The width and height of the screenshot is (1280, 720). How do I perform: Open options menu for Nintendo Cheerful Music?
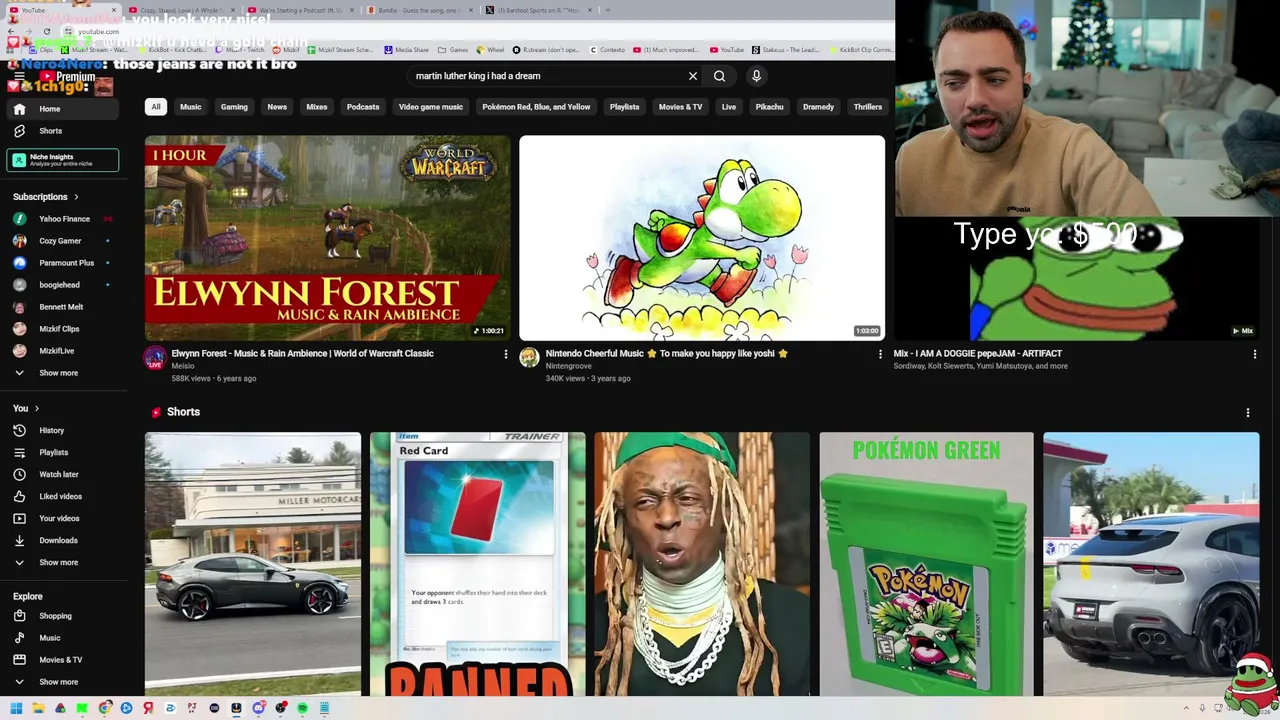(x=880, y=354)
